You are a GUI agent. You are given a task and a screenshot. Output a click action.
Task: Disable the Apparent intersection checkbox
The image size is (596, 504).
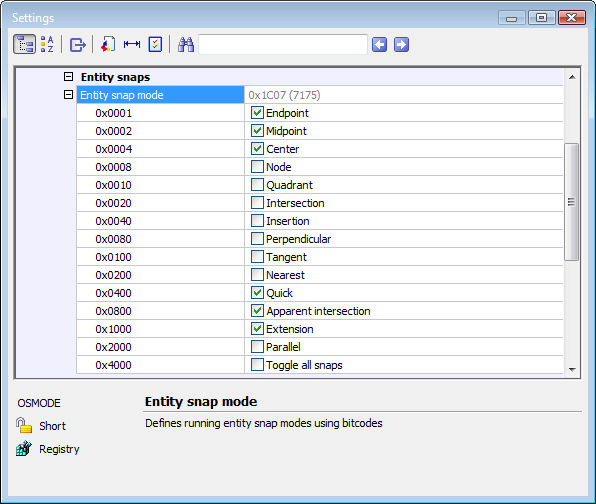tap(257, 311)
